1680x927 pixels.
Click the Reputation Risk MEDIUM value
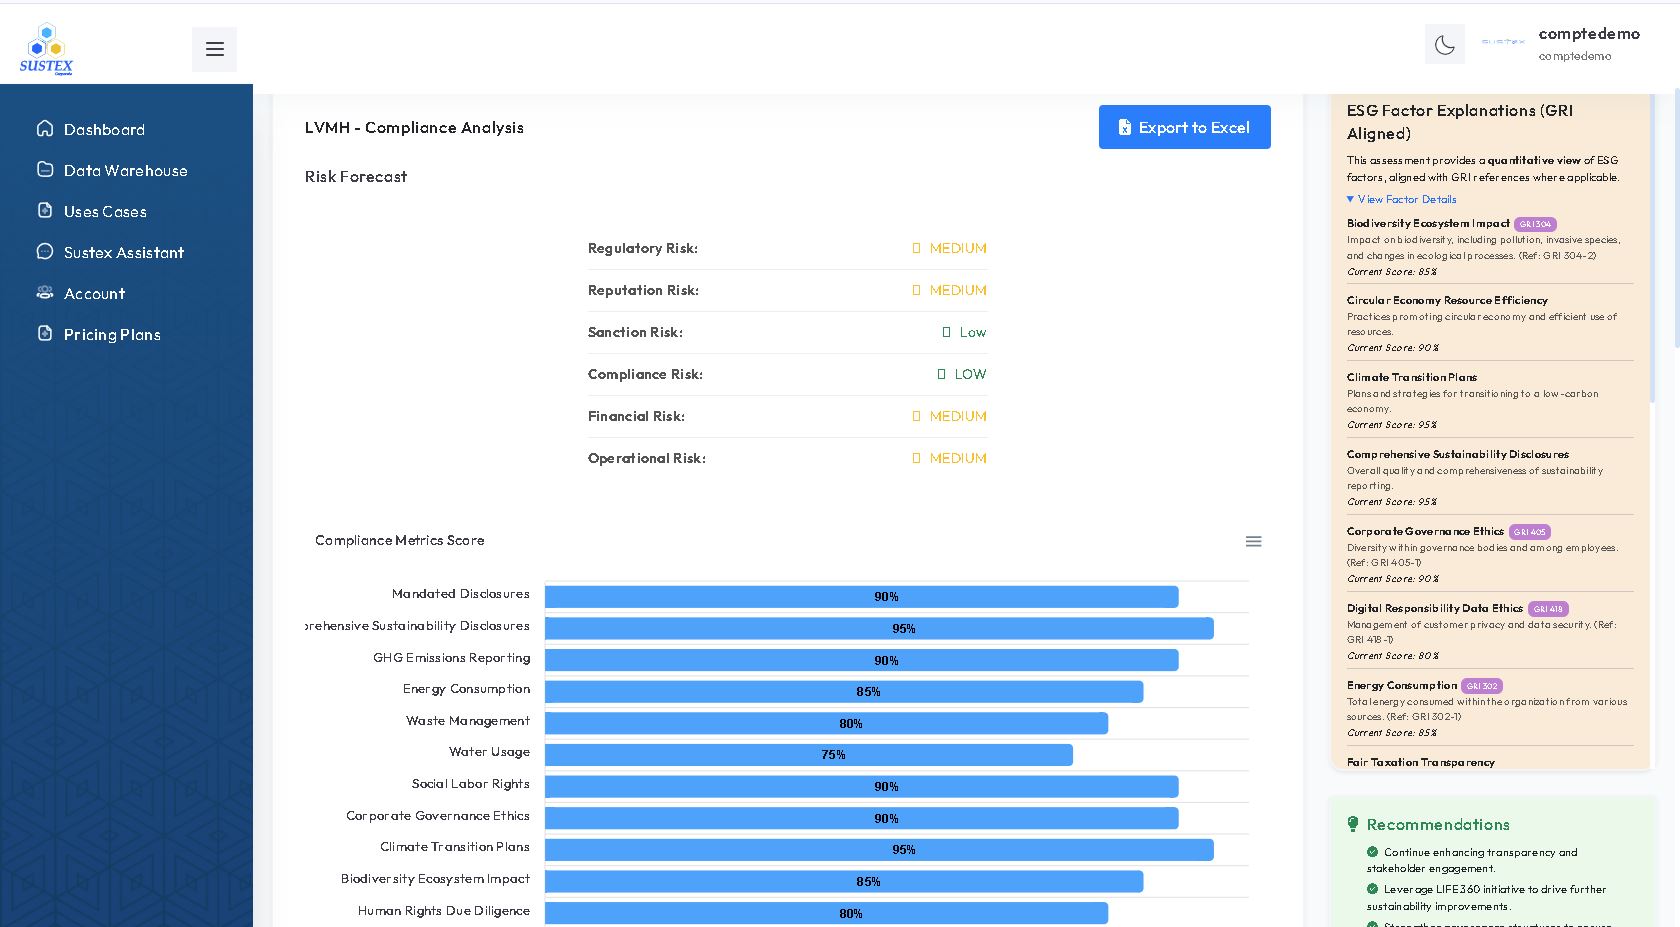pos(949,290)
